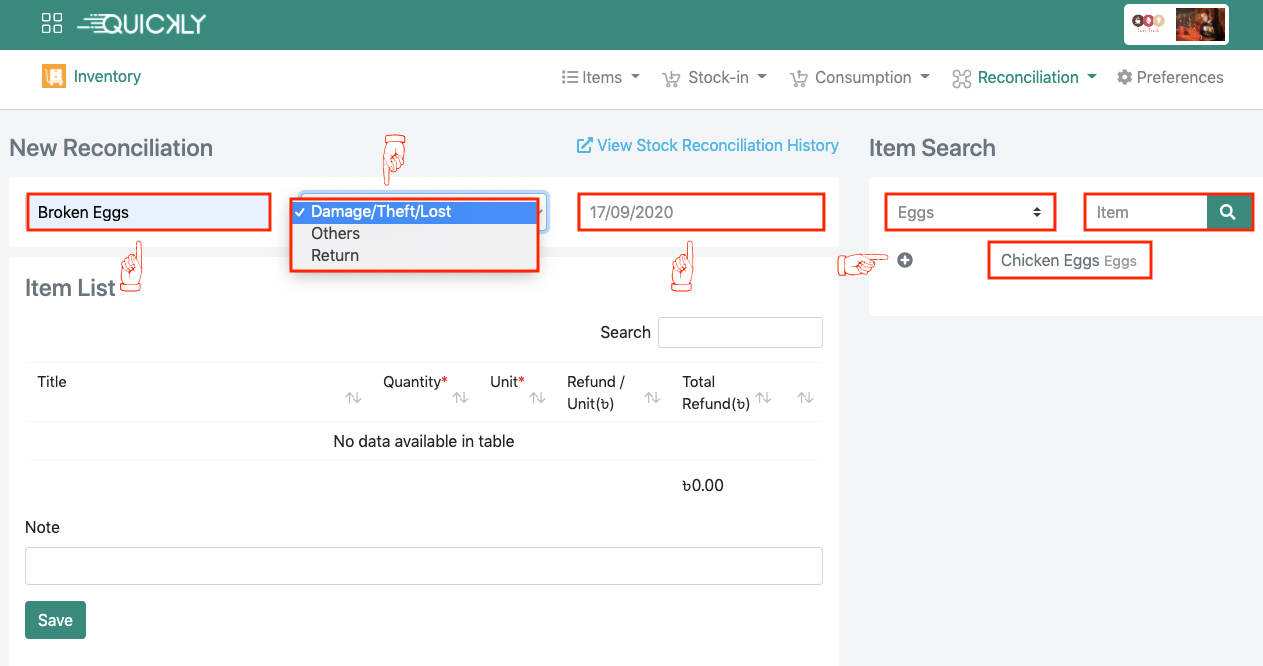
Task: Open the Eggs category selector
Action: point(969,212)
